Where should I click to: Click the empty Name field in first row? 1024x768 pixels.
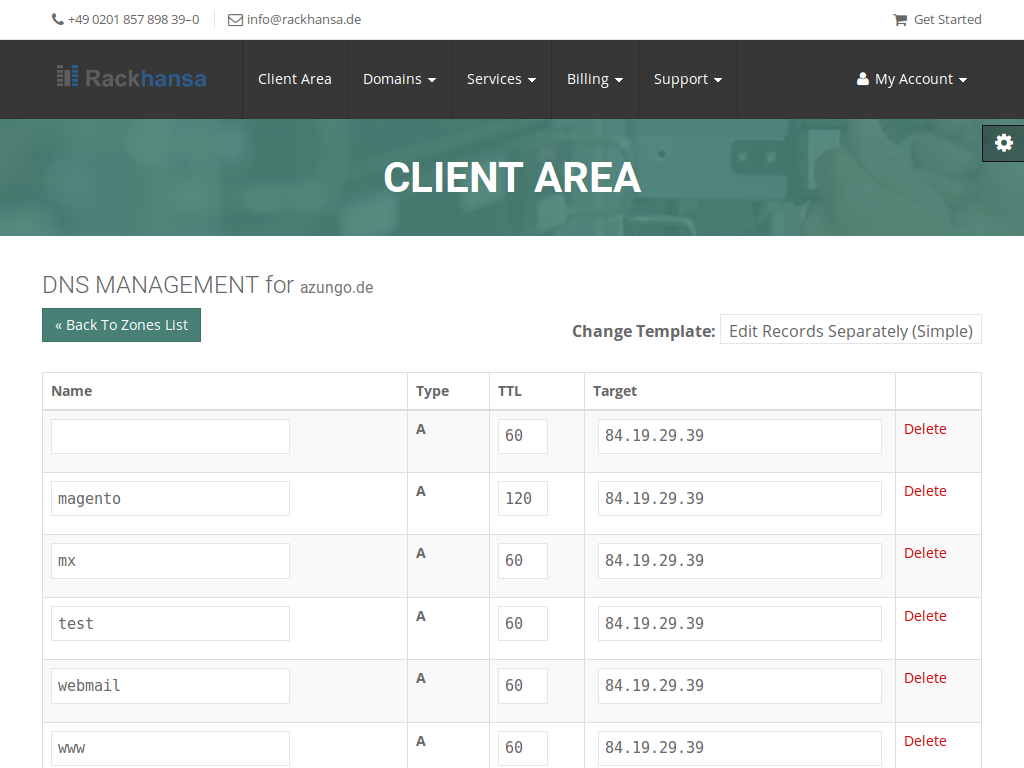(170, 436)
